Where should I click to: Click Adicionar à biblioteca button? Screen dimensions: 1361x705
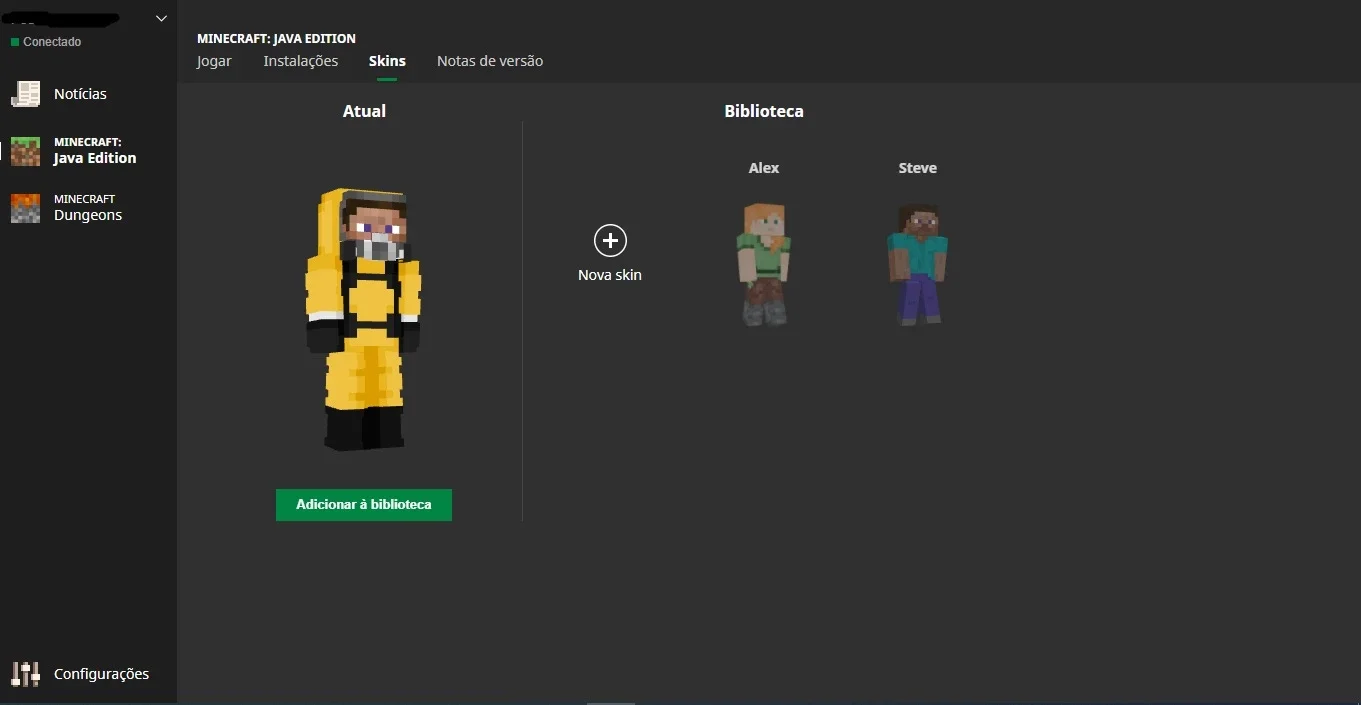[x=364, y=505]
